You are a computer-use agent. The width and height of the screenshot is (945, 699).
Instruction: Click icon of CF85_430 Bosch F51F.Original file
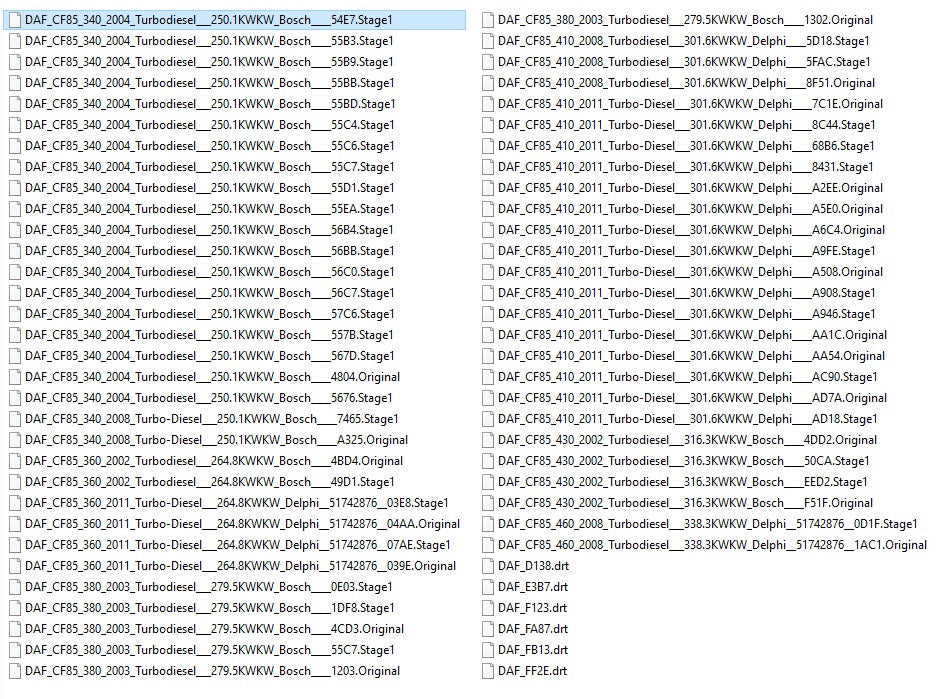[x=488, y=503]
